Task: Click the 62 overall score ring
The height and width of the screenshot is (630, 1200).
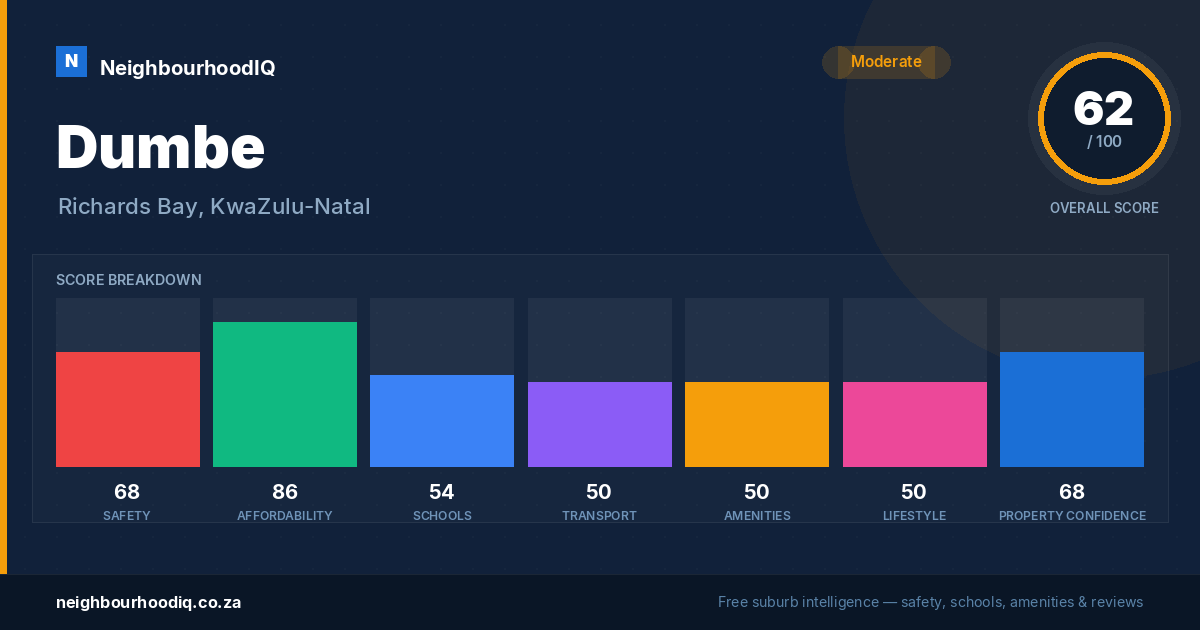Action: [x=1104, y=118]
